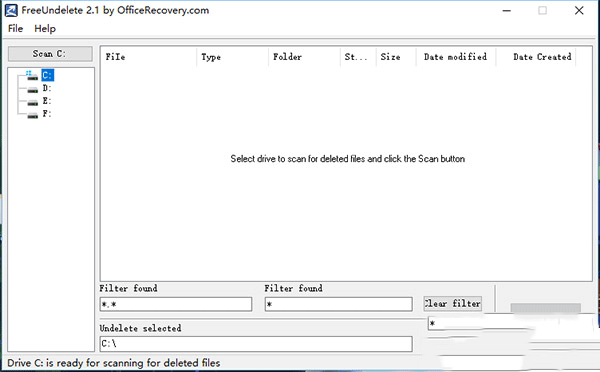Click the C: drive icon in tree

point(32,75)
